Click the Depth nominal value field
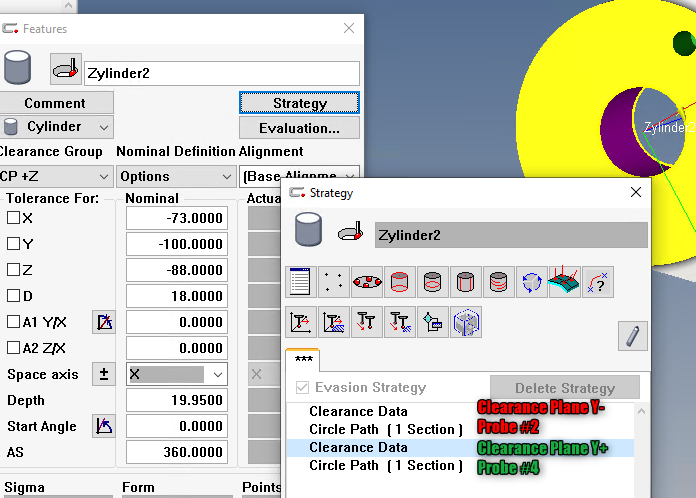 point(177,400)
